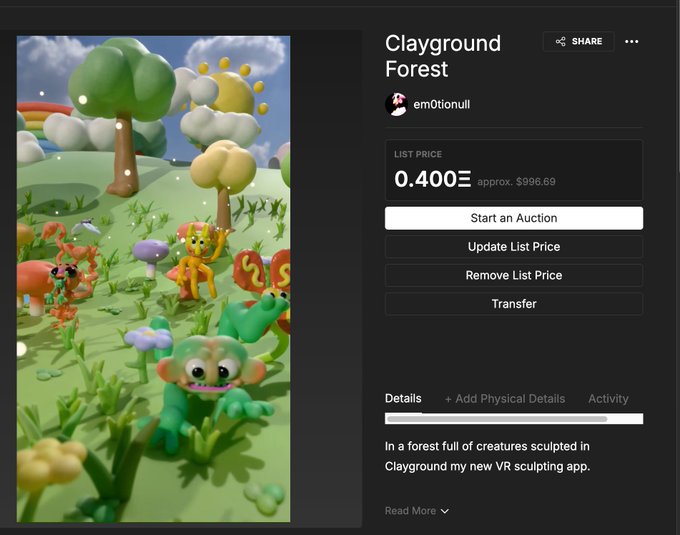This screenshot has height=535, width=680.
Task: Click the LIST PRICE label
Action: (418, 154)
